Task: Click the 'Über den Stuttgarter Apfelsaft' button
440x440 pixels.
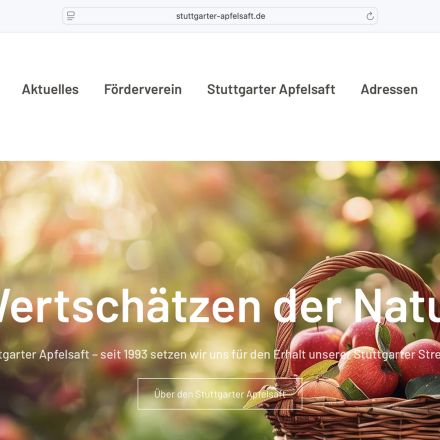Action: click(x=220, y=394)
